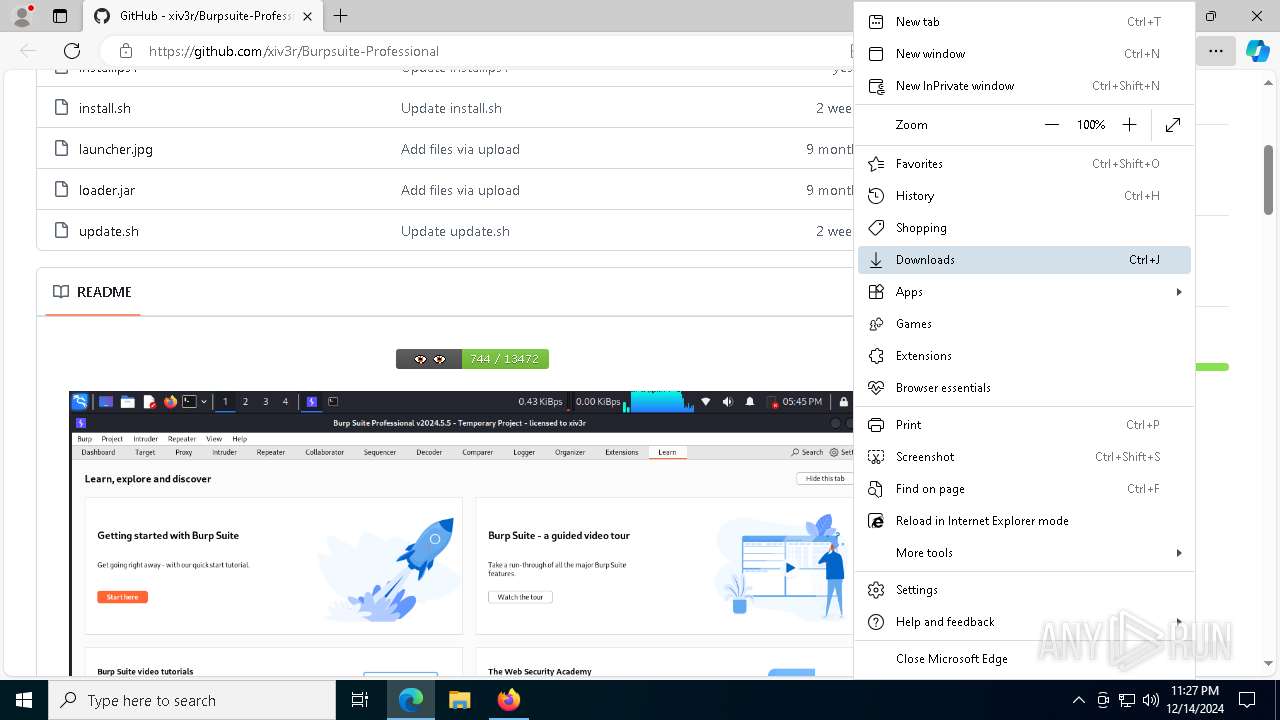Open New tab from Edge menu
1280x720 pixels.
coord(1024,22)
